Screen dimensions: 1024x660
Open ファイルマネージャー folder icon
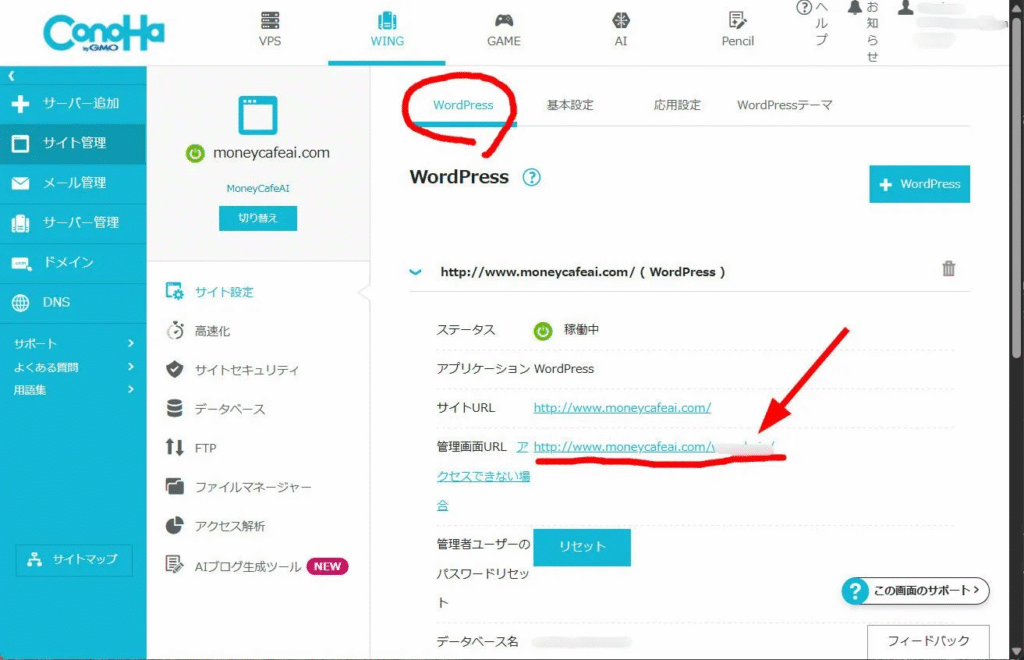tap(174, 486)
